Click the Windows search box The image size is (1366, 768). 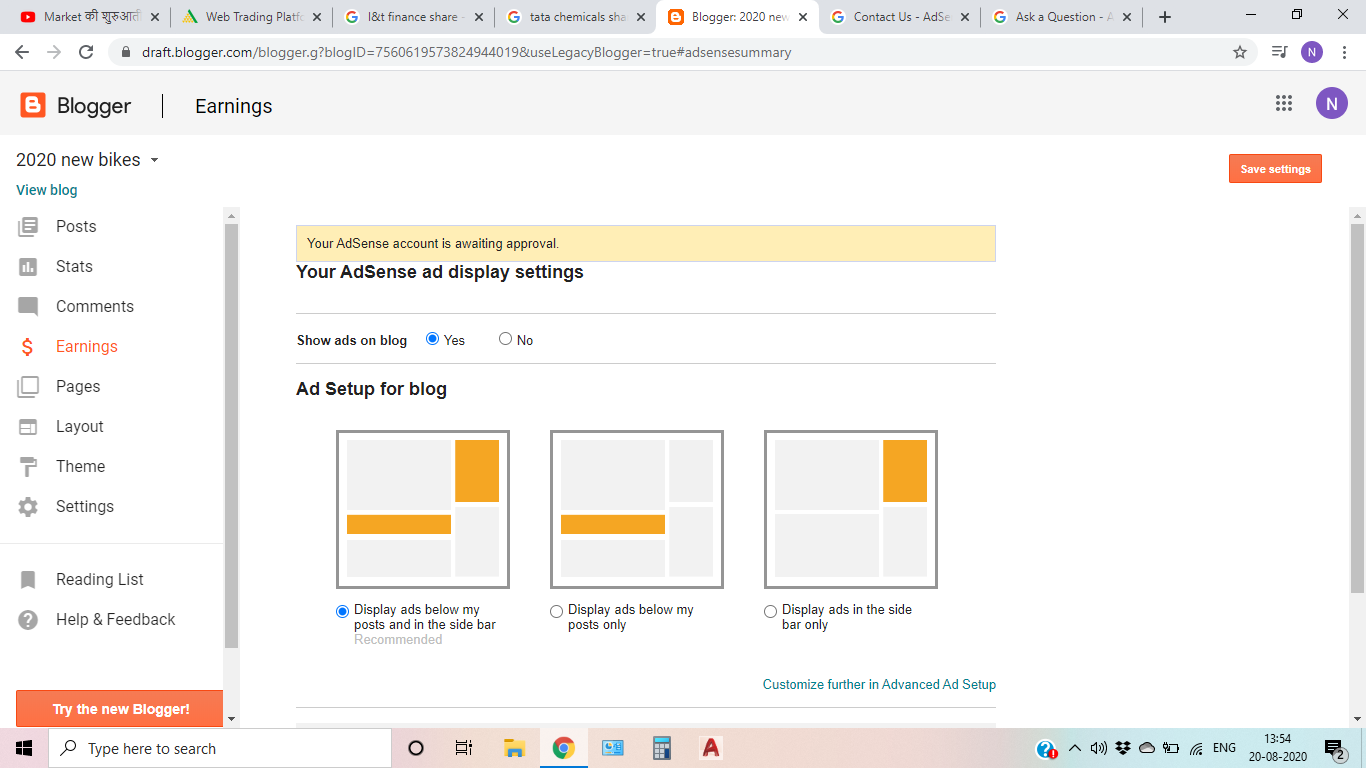click(x=220, y=748)
